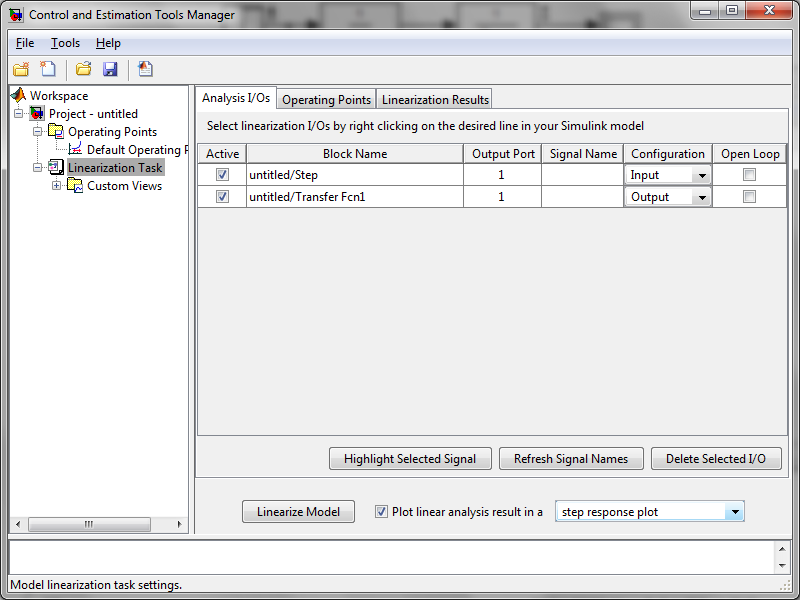Toggle Plot linear analysis result checkbox
Viewport: 800px width, 600px height.
381,511
